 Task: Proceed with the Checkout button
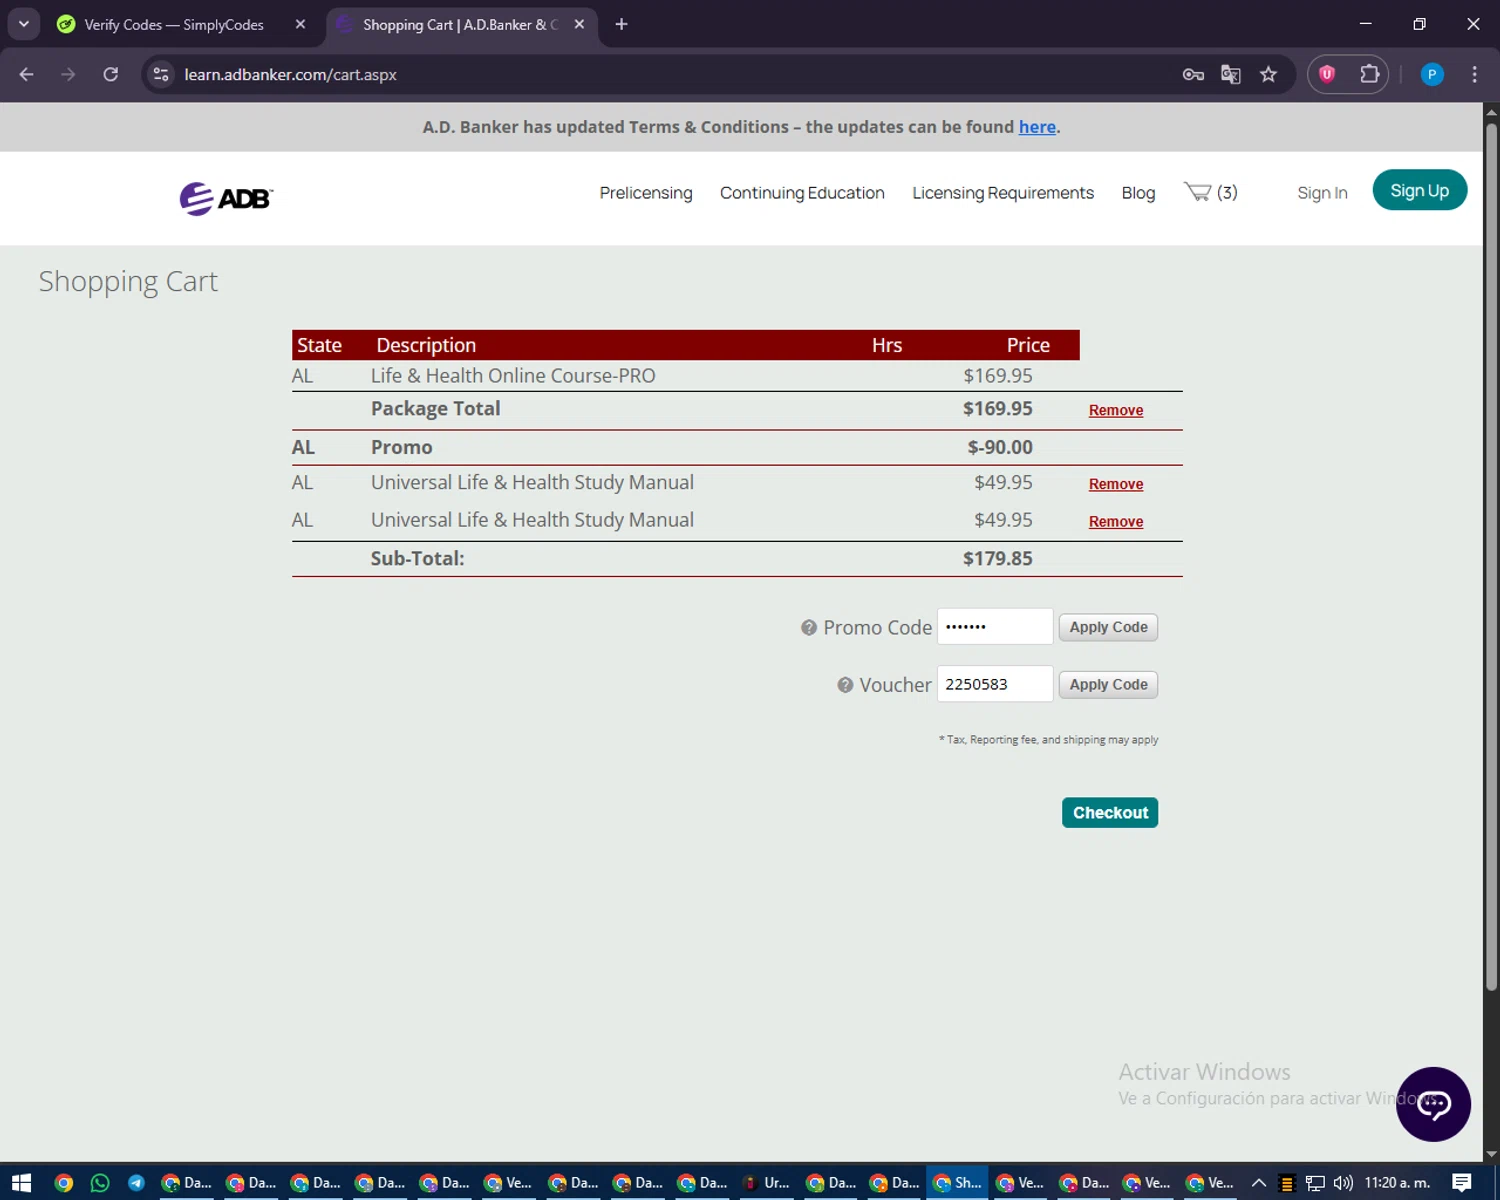(1110, 813)
